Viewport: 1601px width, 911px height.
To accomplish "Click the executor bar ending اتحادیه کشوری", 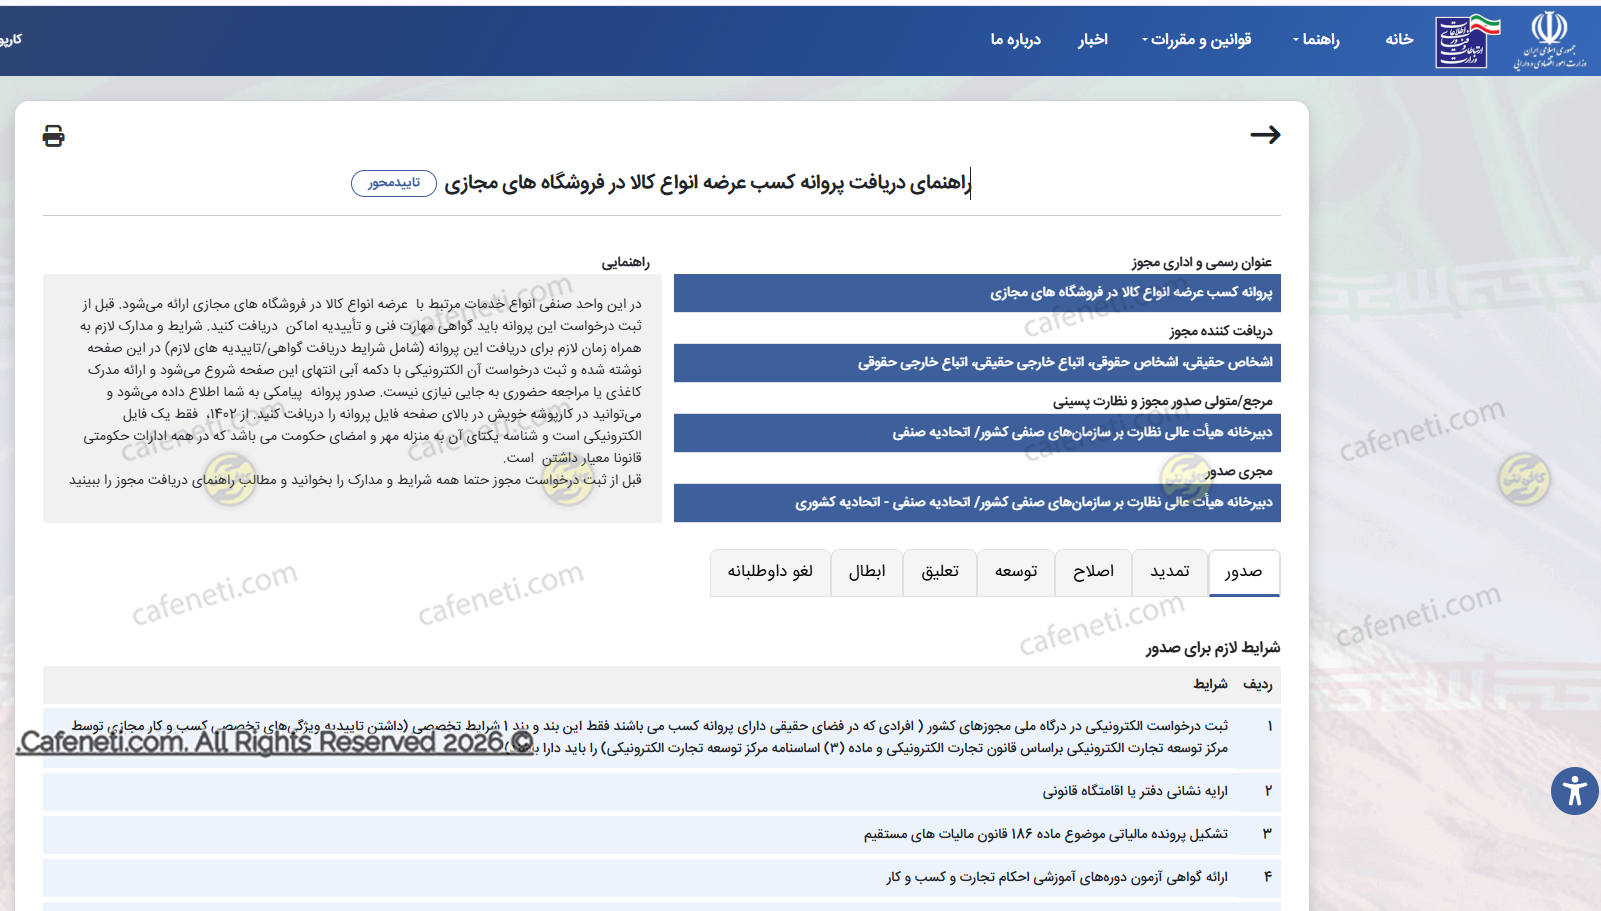I will (977, 503).
